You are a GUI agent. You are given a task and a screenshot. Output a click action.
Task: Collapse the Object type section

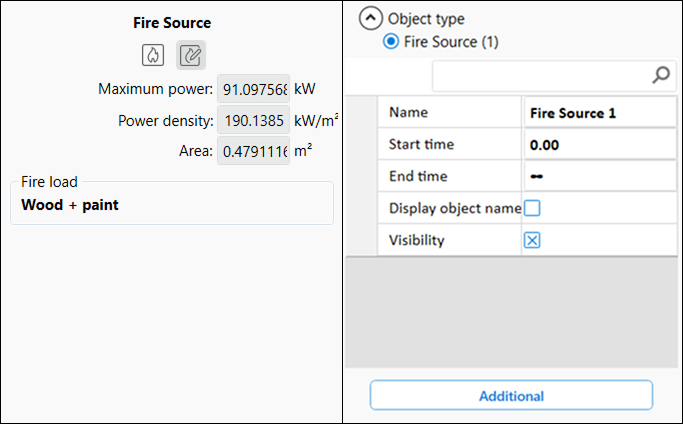(370, 18)
